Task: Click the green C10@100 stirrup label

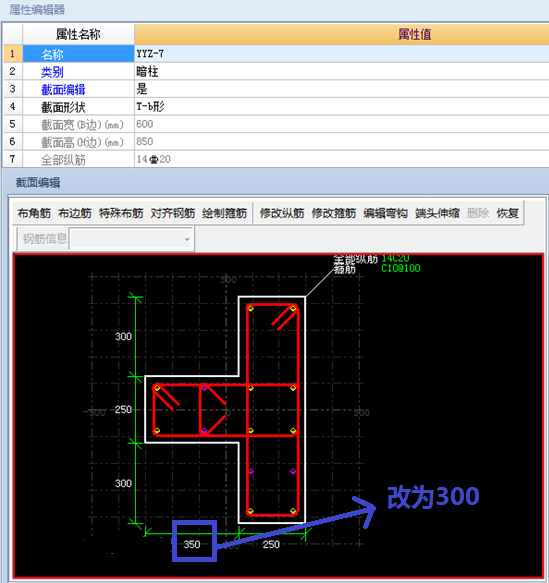Action: (401, 268)
